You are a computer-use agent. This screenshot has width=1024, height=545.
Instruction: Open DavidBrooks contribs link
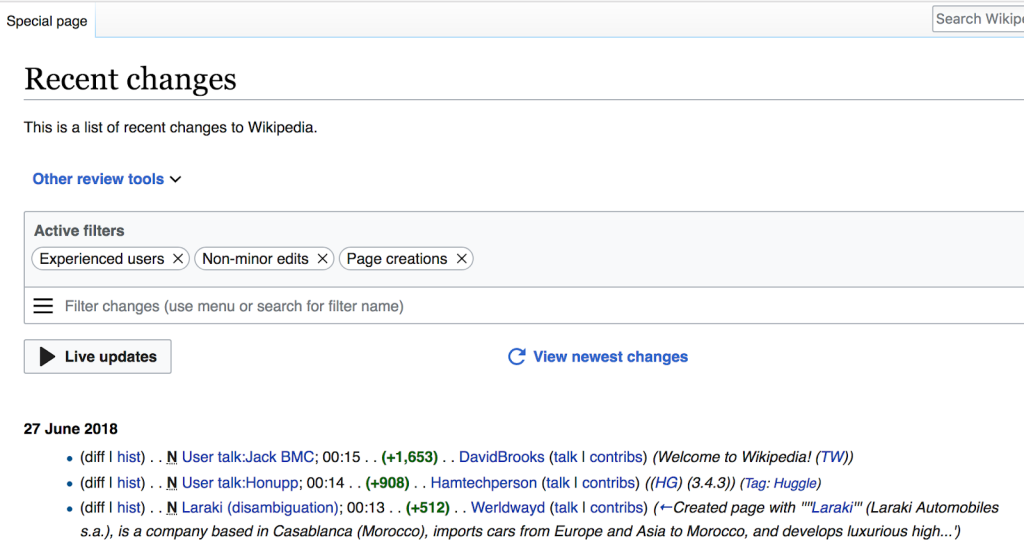coord(616,457)
